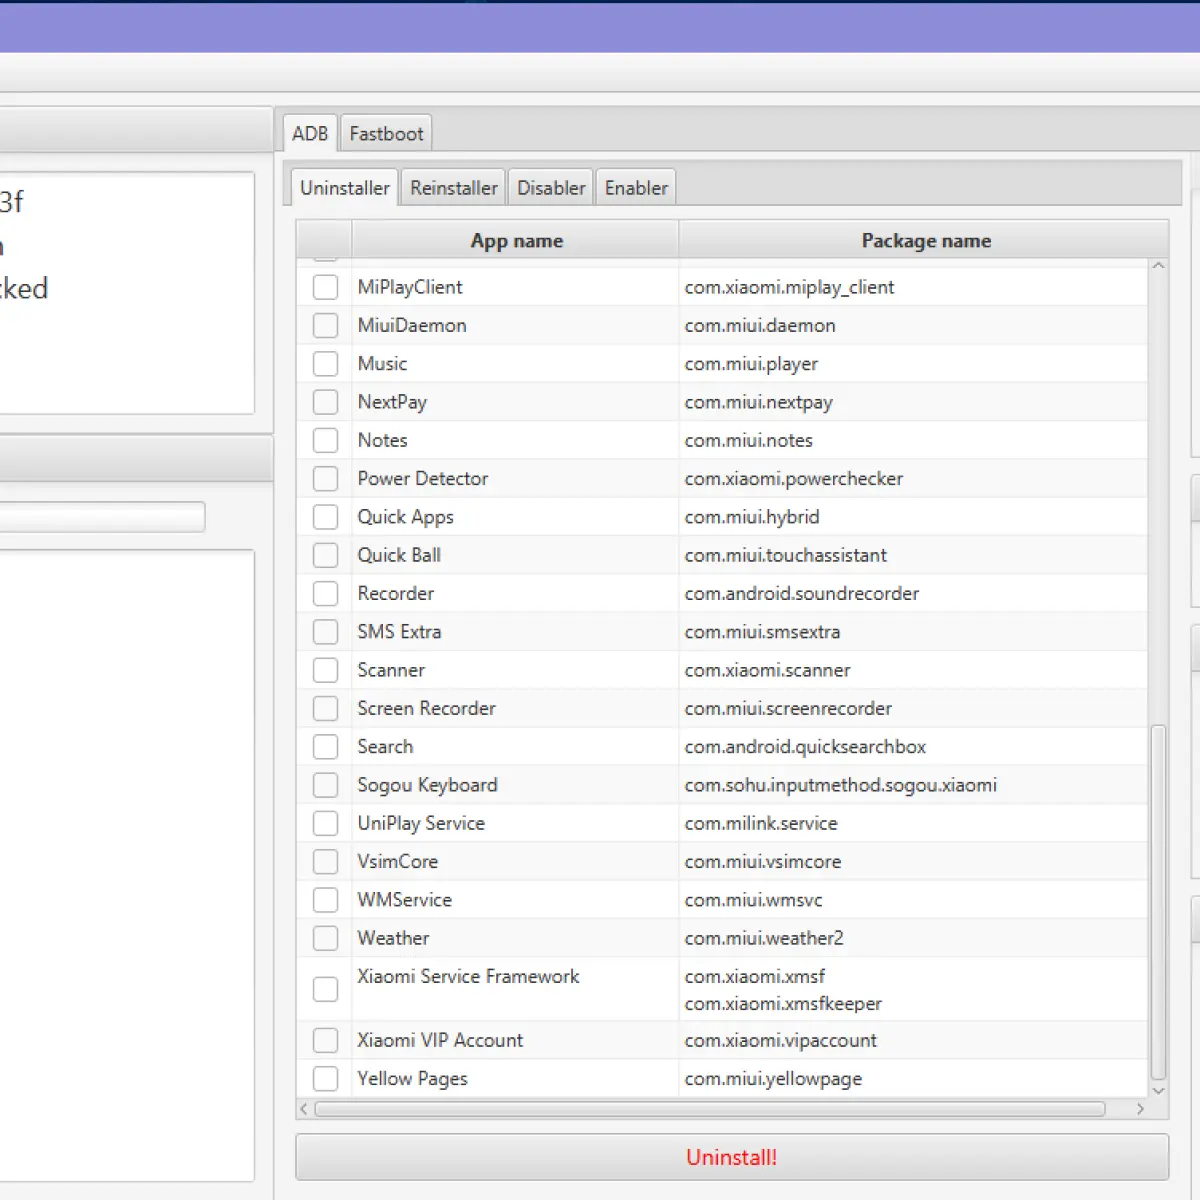This screenshot has width=1200, height=1200.
Task: Sort by Package name column header
Action: (925, 241)
